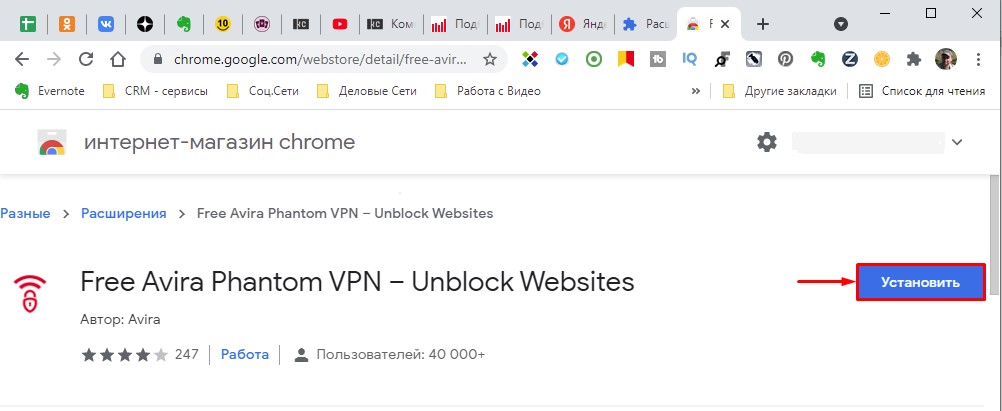
Task: Expand the account dropdown arrow
Action: (x=957, y=142)
